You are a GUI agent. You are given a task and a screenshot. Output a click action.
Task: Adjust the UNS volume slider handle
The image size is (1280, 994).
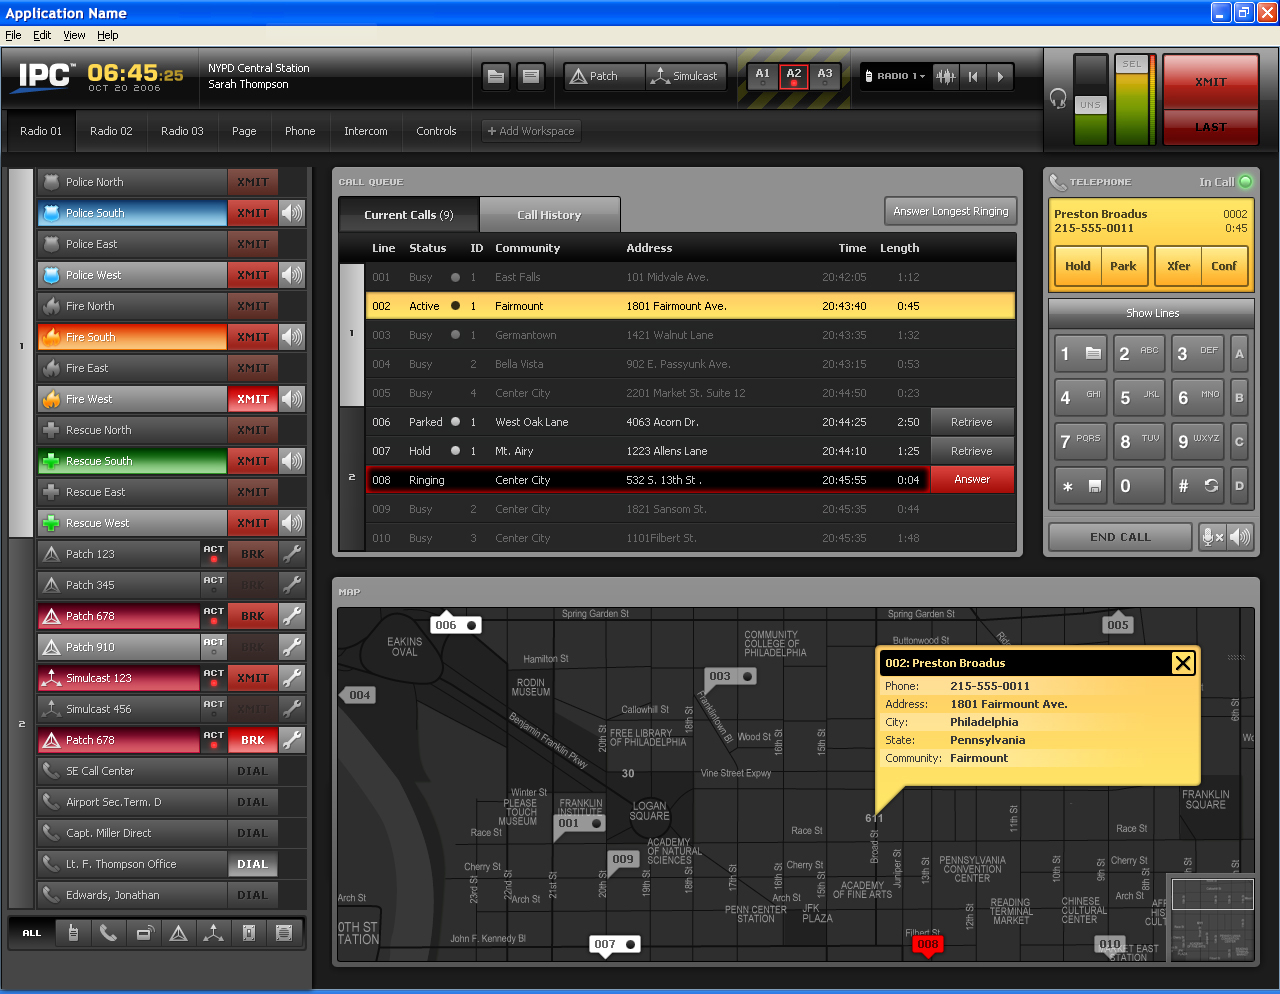click(1090, 104)
